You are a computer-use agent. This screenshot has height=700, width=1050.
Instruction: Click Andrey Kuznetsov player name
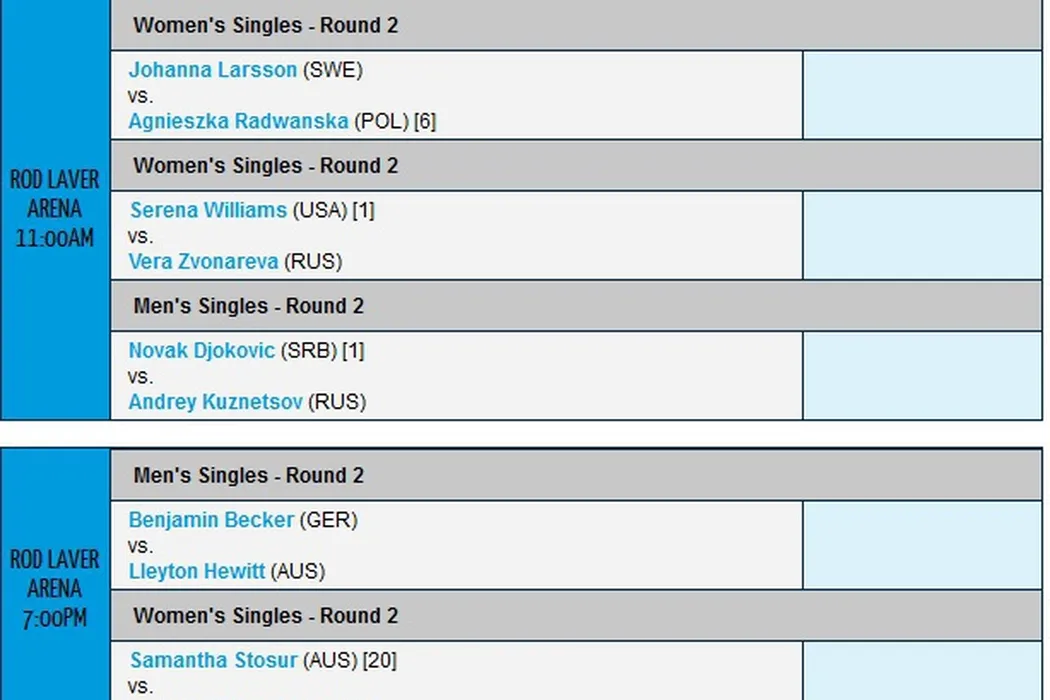(x=216, y=402)
